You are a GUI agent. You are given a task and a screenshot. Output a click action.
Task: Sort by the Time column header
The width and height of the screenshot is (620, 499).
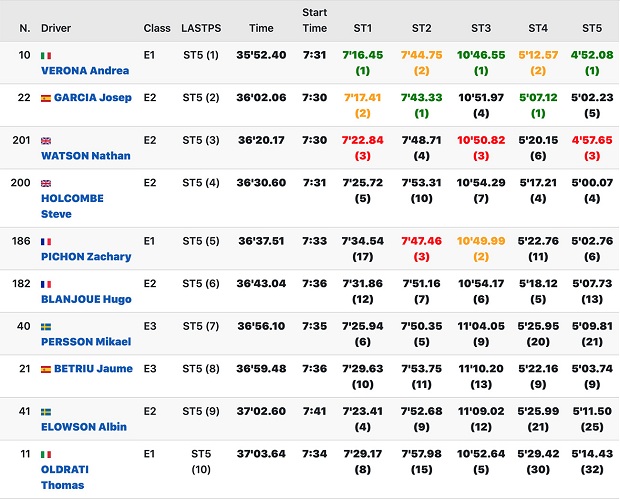(261, 28)
